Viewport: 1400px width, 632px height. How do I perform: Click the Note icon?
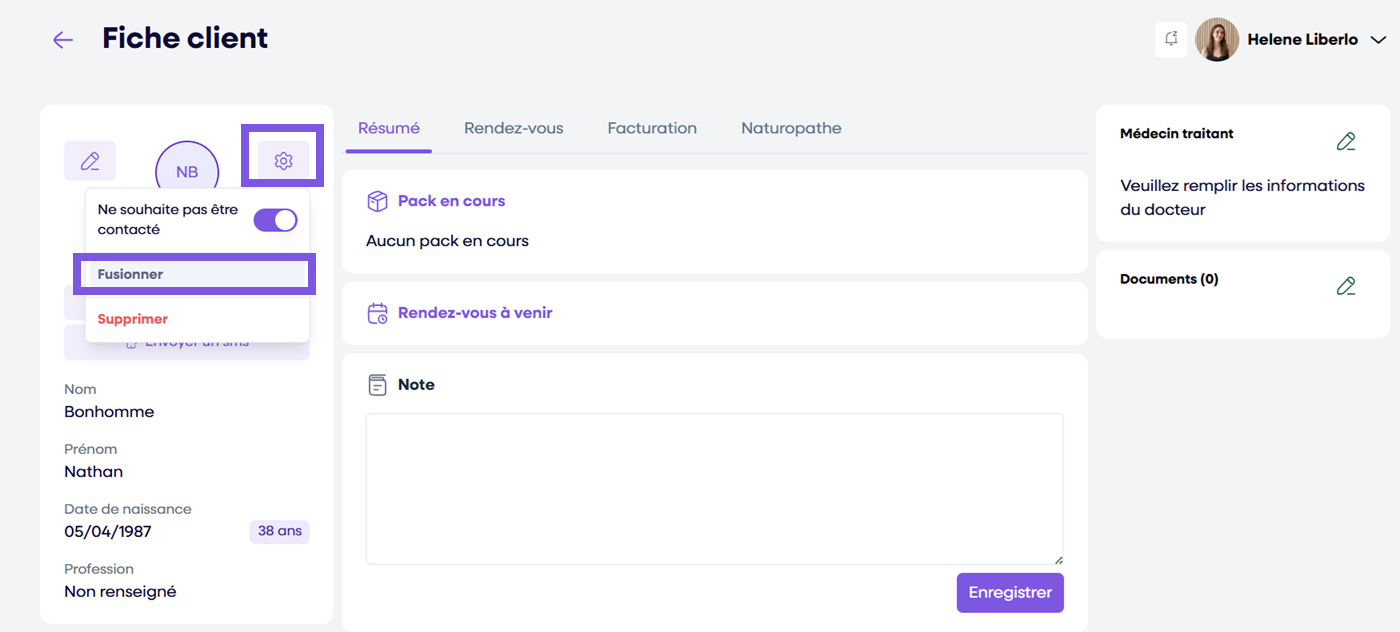[x=377, y=385]
